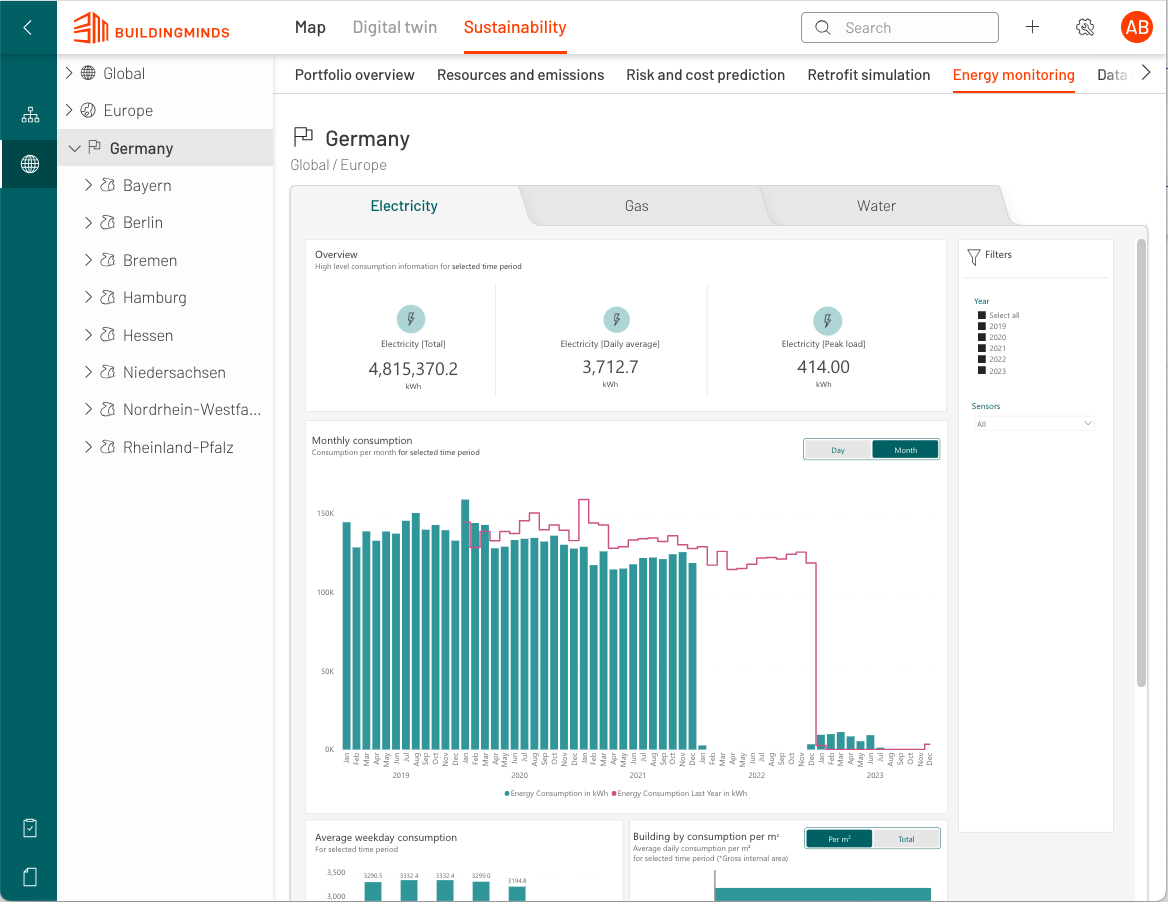Screen dimensions: 1168x902
Task: Click the dashboard vertical scrollbar
Action: point(1141,463)
